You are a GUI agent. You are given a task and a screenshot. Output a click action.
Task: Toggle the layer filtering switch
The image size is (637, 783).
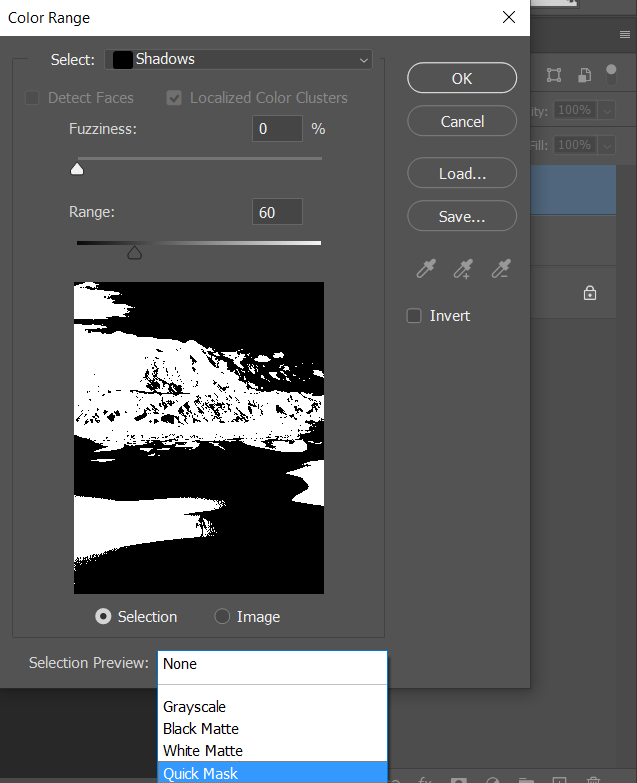point(610,73)
